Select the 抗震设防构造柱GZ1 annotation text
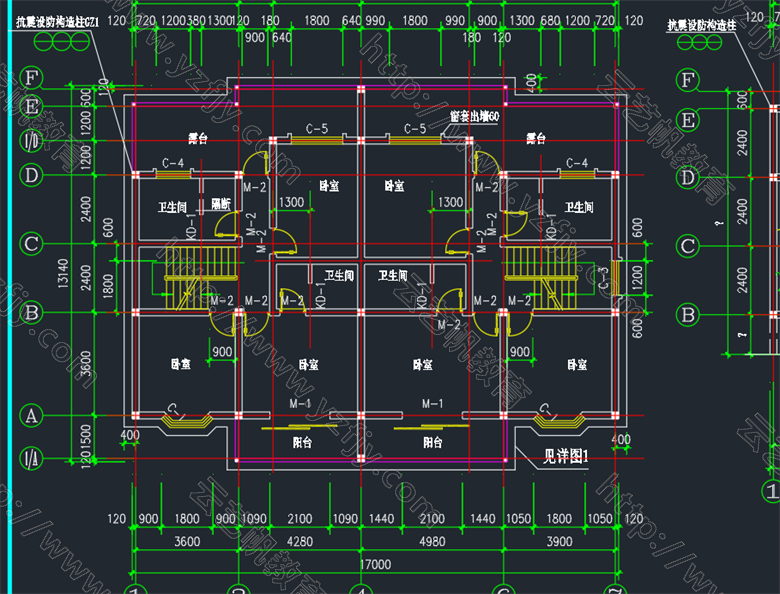This screenshot has height=594, width=780. coord(58,22)
